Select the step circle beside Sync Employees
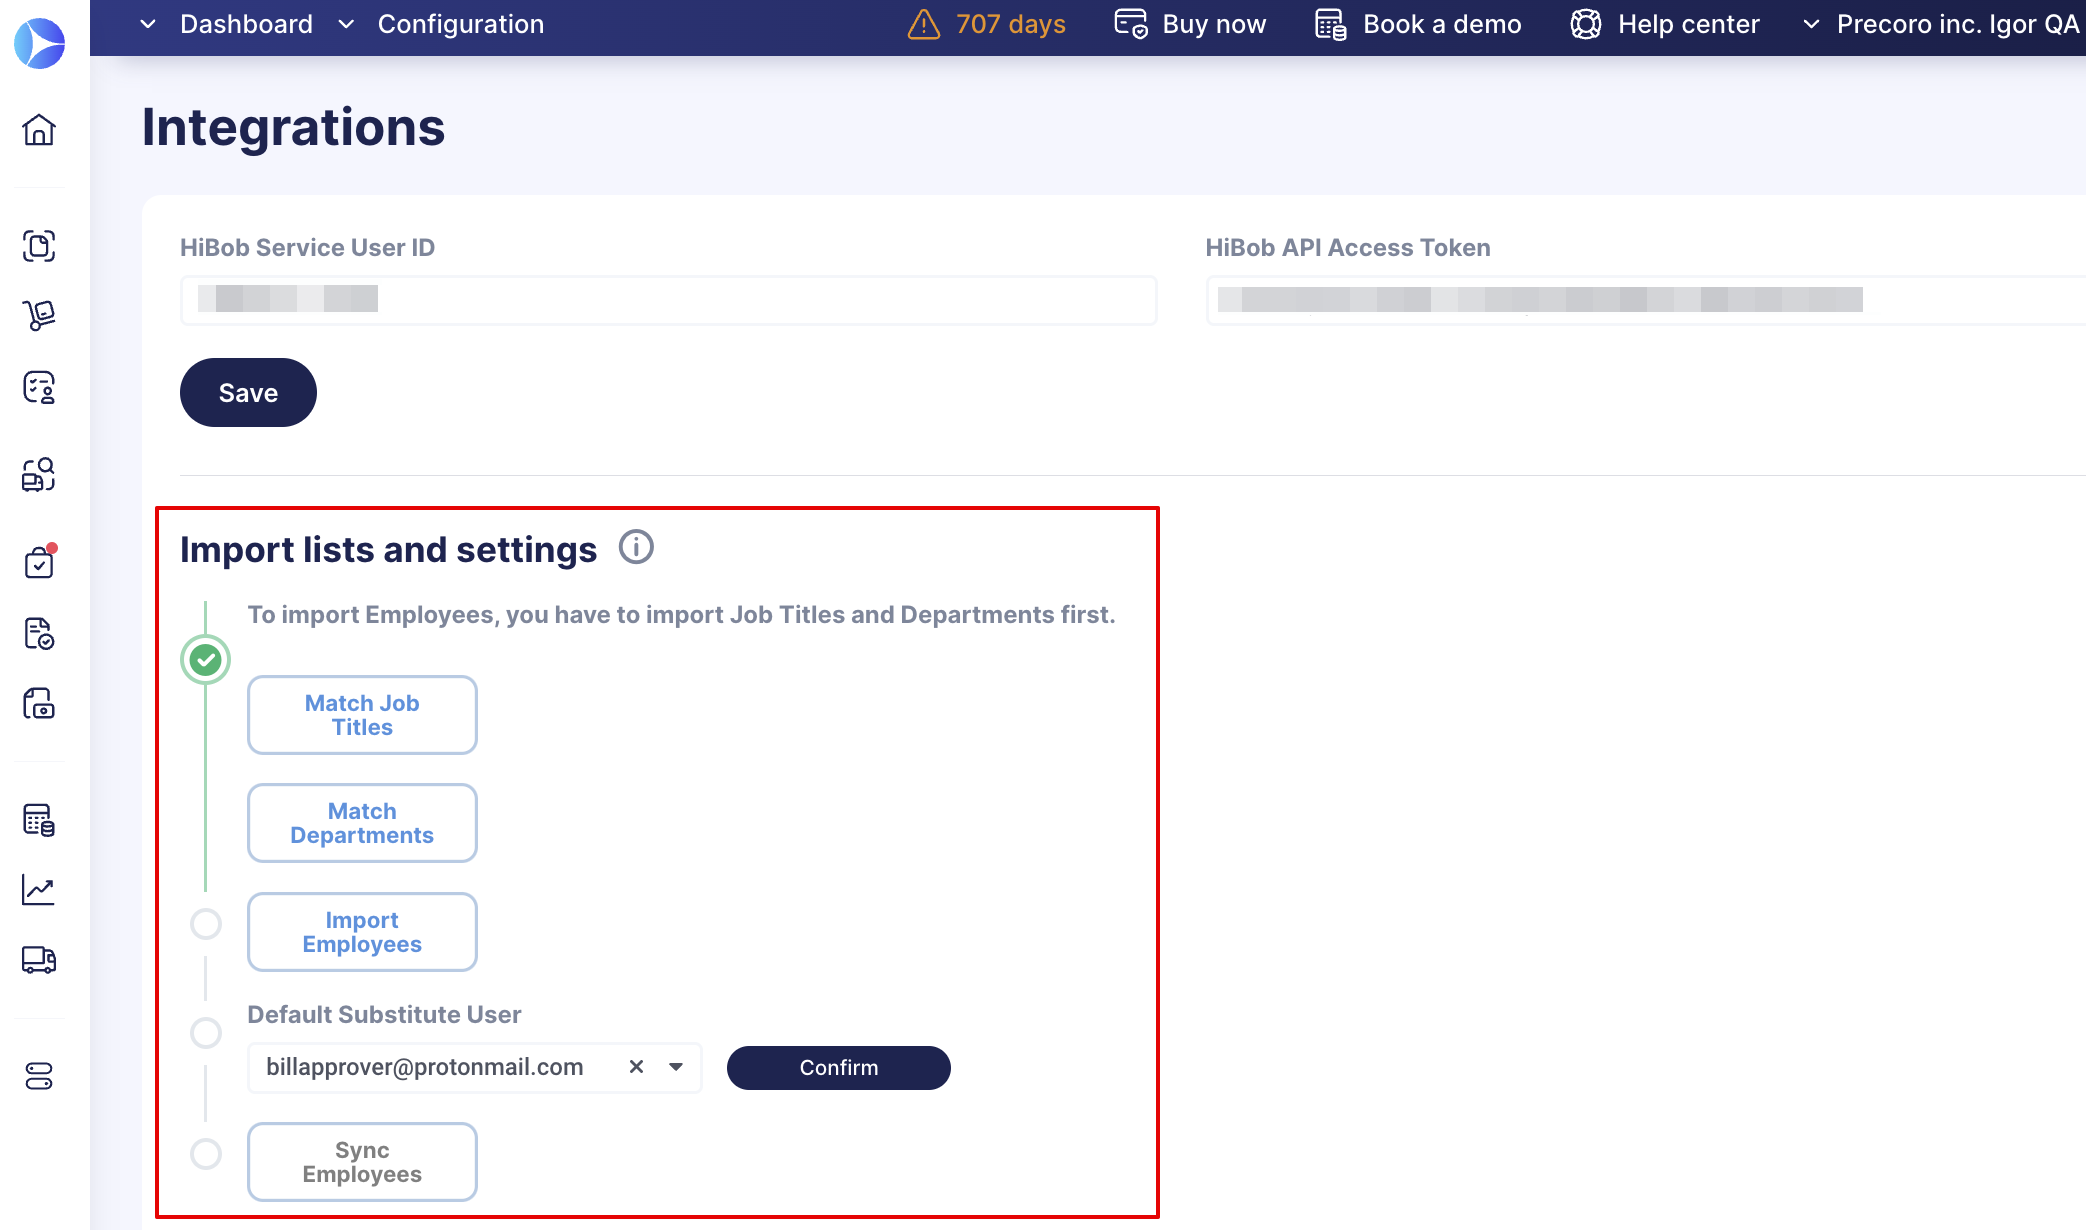Image resolution: width=2086 pixels, height=1230 pixels. coord(206,1154)
